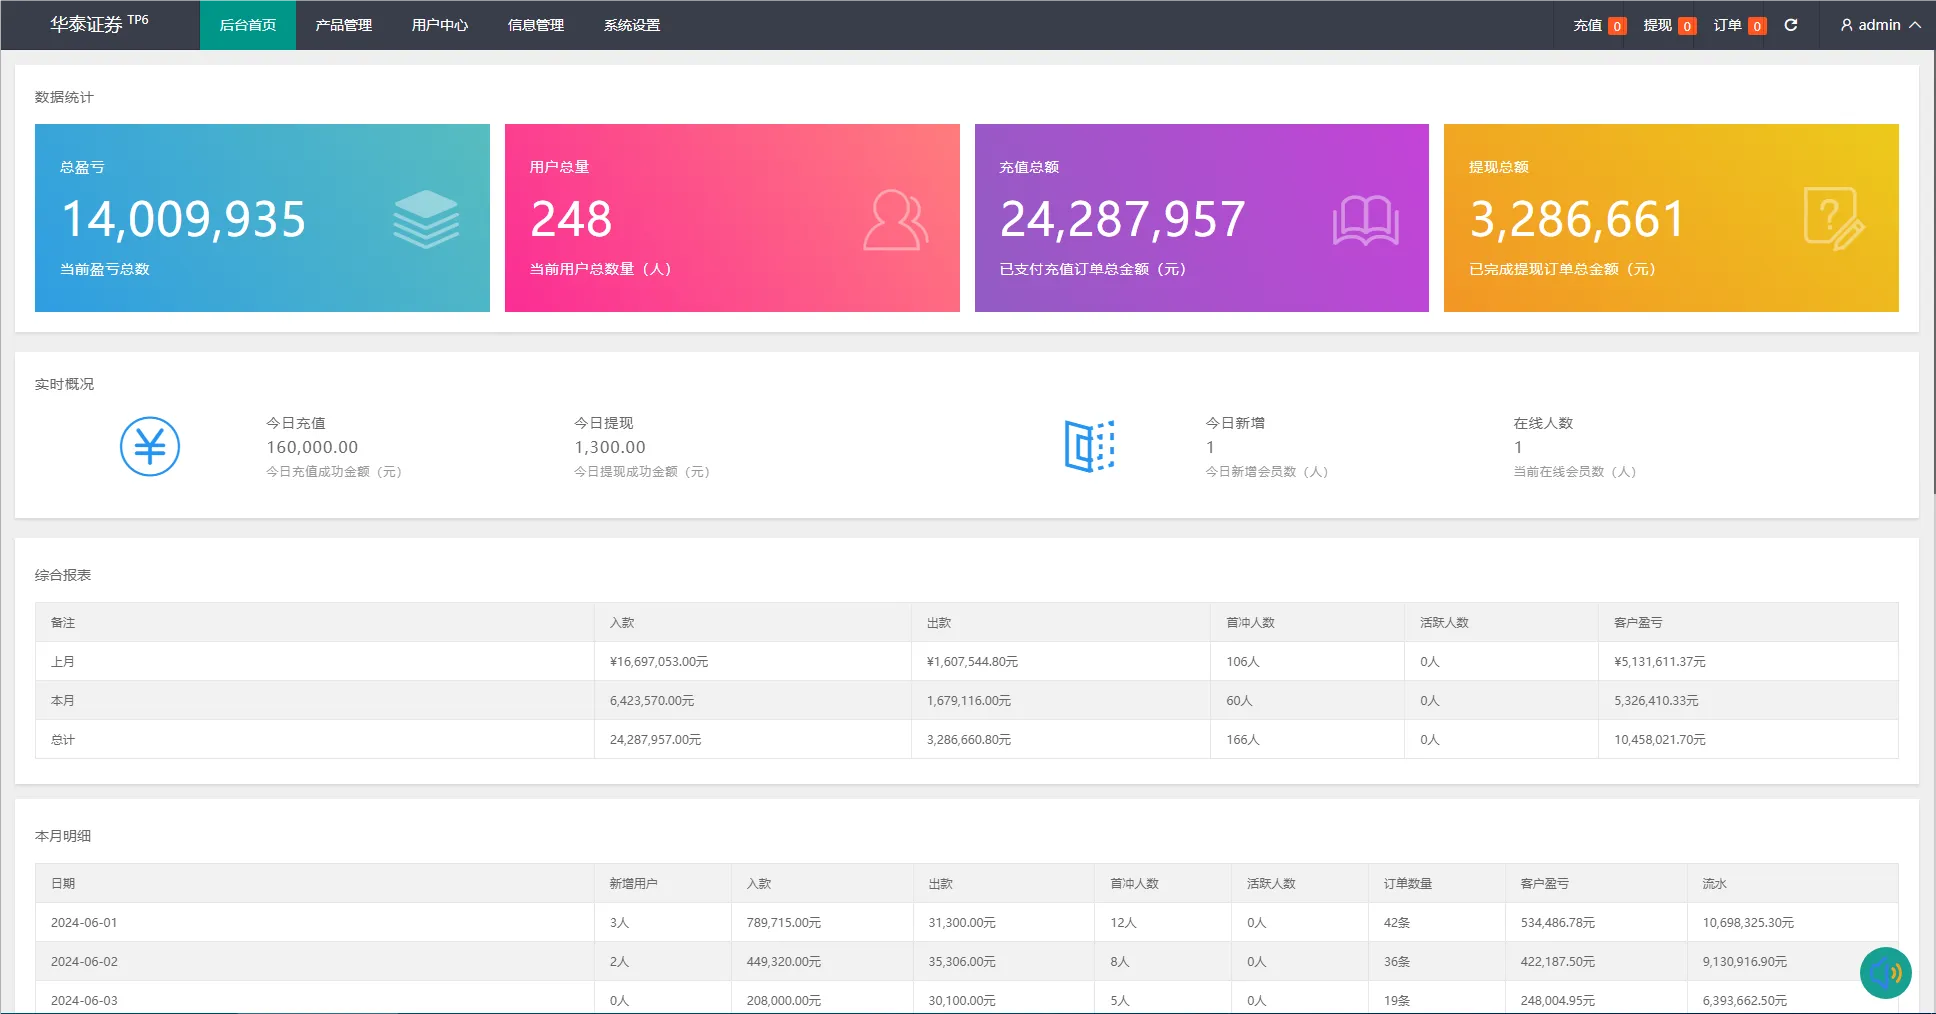
Task: Open the 信息管理 menu
Action: click(x=535, y=25)
